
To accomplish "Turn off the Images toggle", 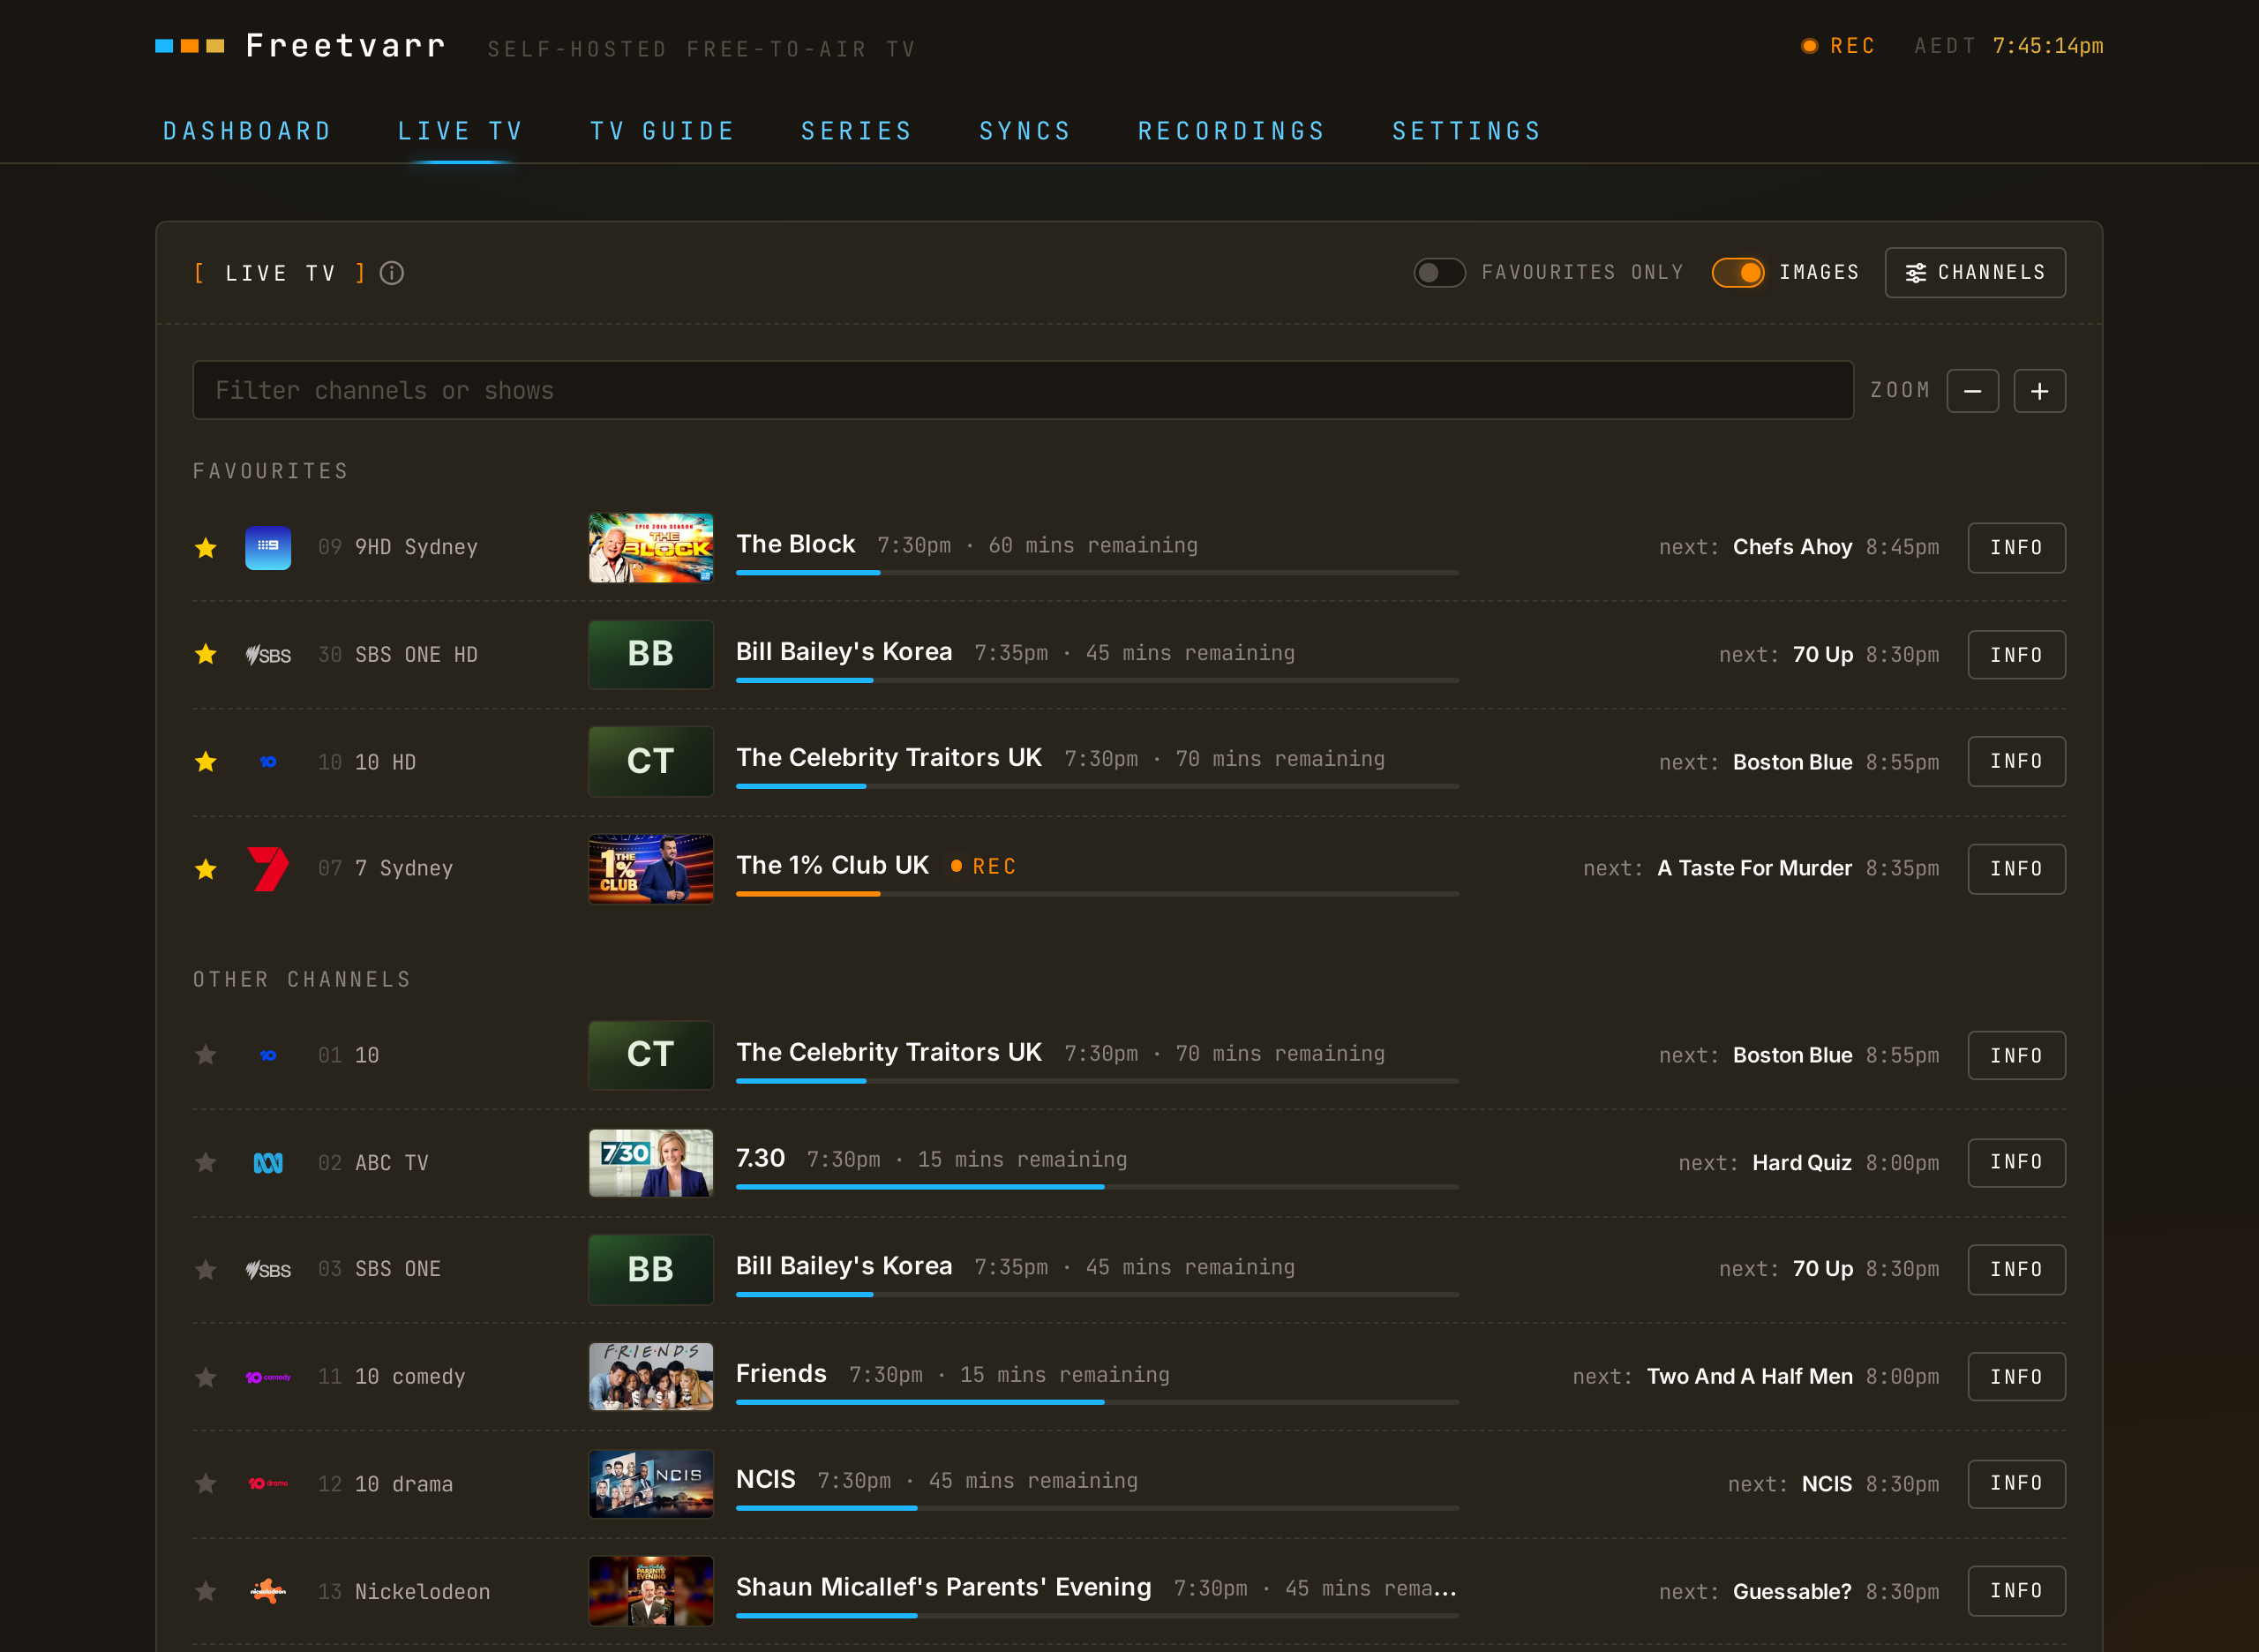I will pyautogui.click(x=1737, y=273).
